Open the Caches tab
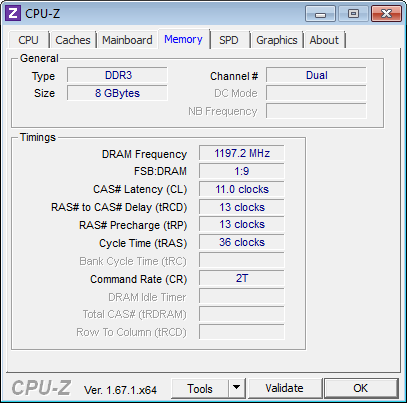 point(73,40)
